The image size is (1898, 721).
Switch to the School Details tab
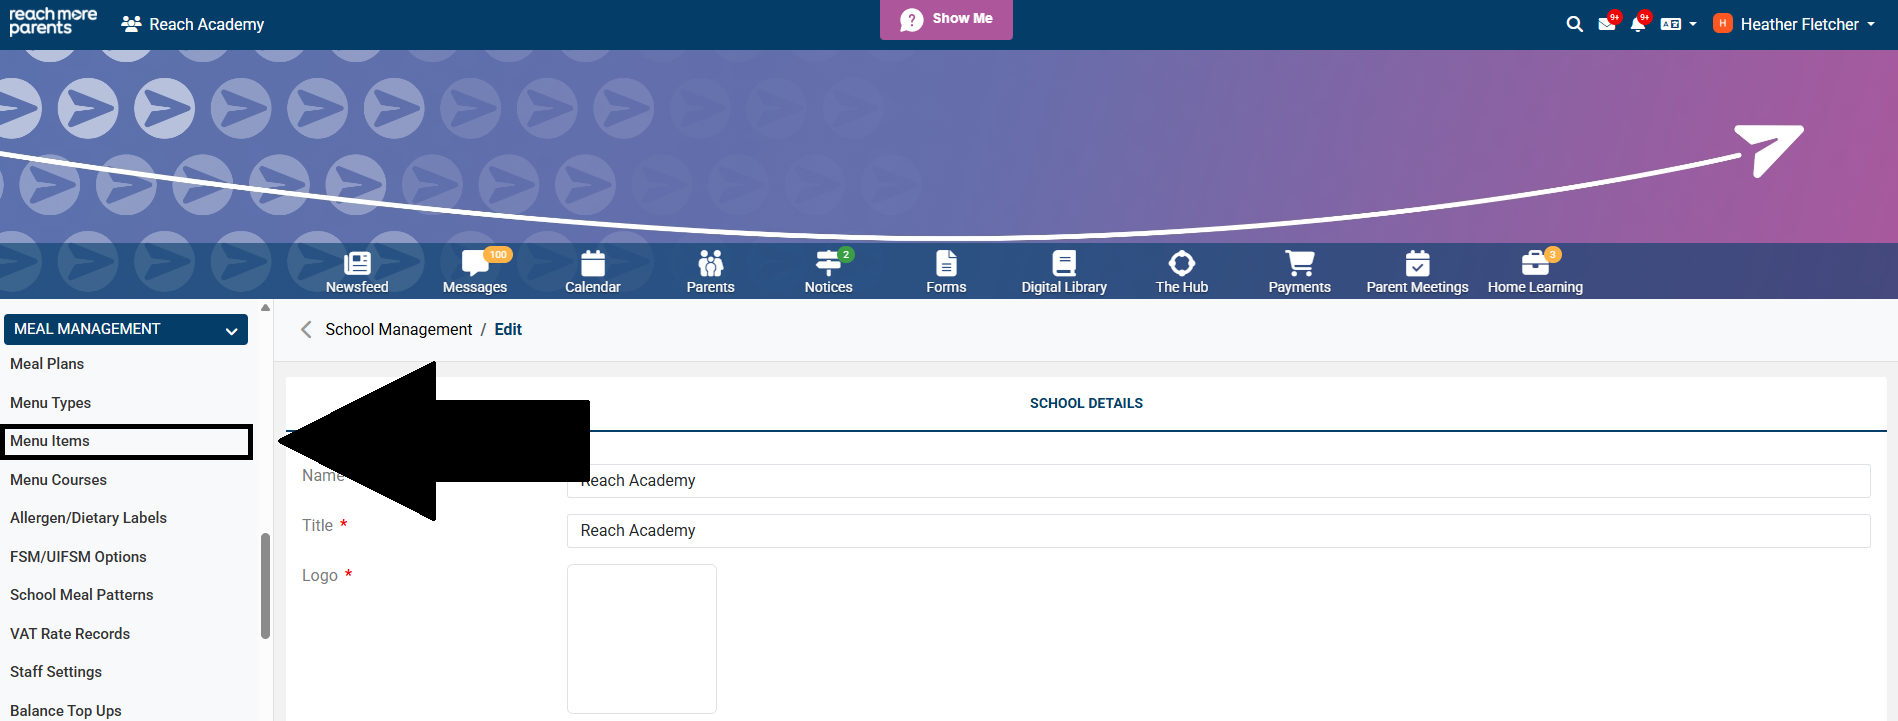click(x=1086, y=403)
